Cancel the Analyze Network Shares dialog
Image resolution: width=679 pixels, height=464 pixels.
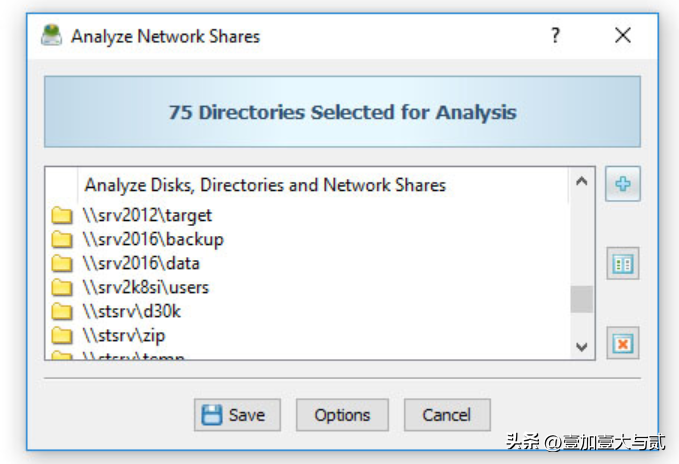pyautogui.click(x=447, y=415)
